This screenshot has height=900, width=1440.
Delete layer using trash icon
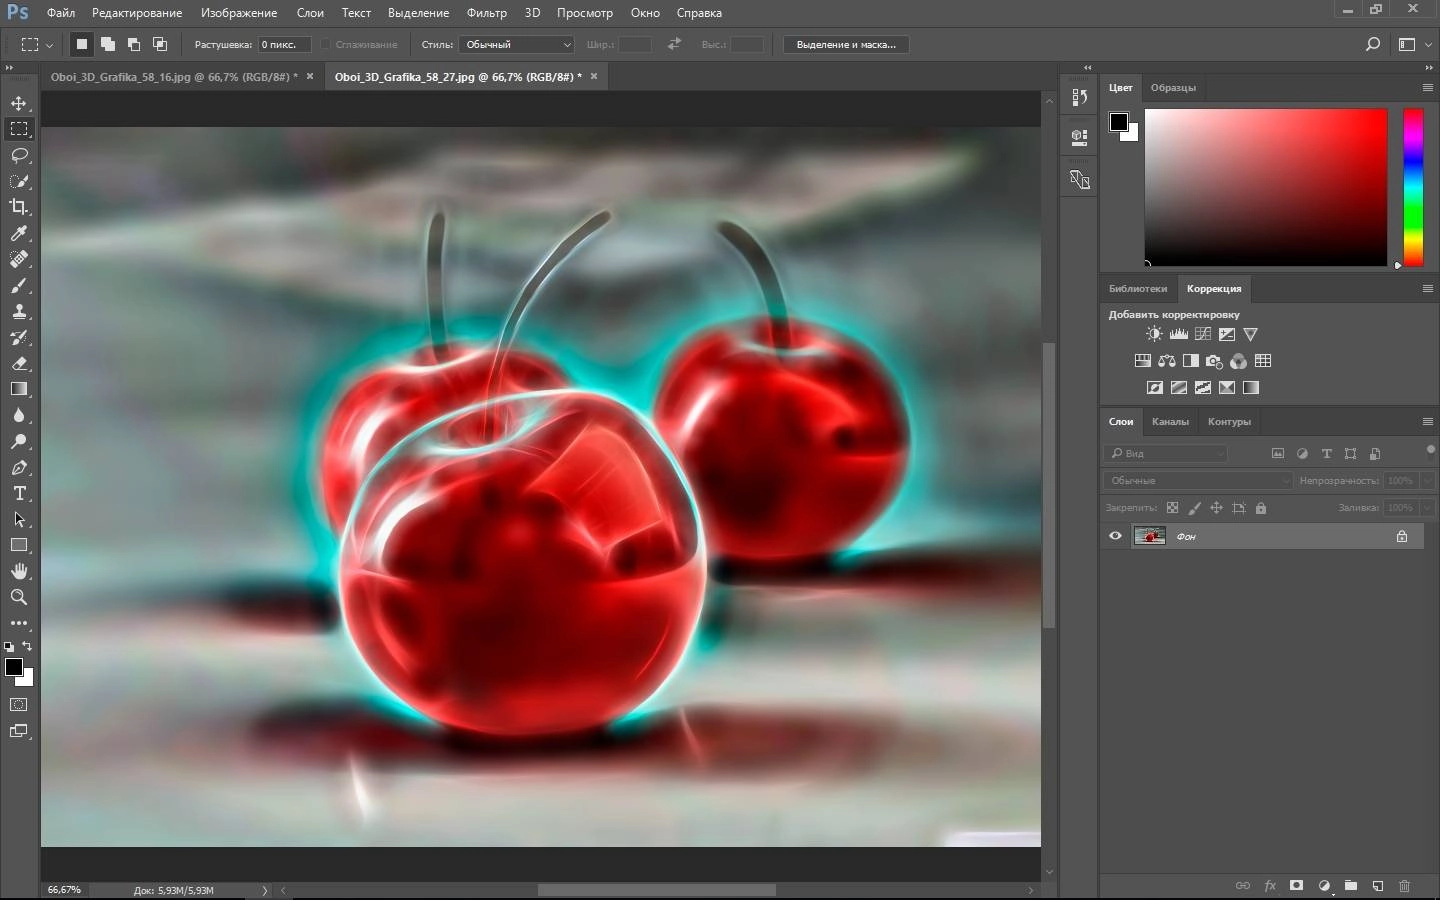click(1404, 886)
